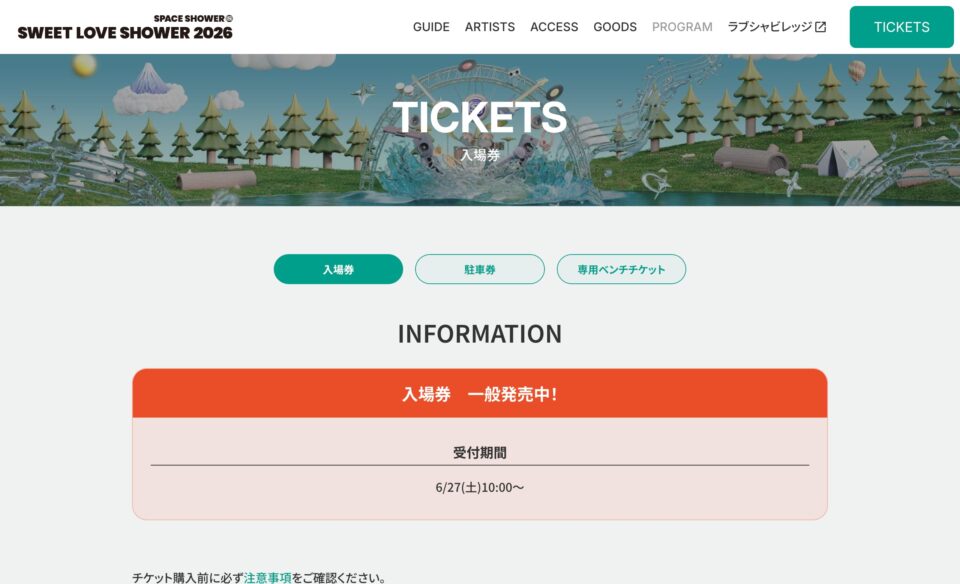Select the 入場券 ticket tab
Screen dimensions: 960x584
tap(338, 269)
